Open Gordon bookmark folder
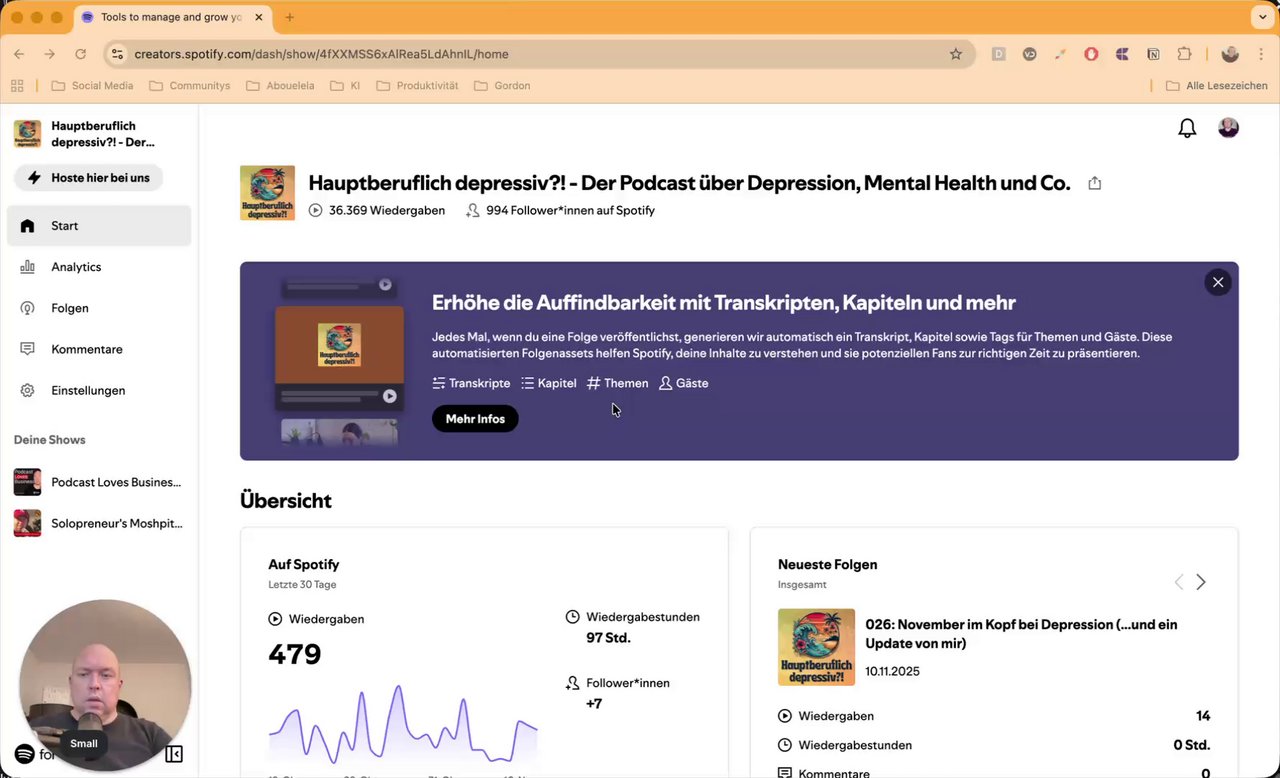The height and width of the screenshot is (778, 1280). (x=502, y=86)
